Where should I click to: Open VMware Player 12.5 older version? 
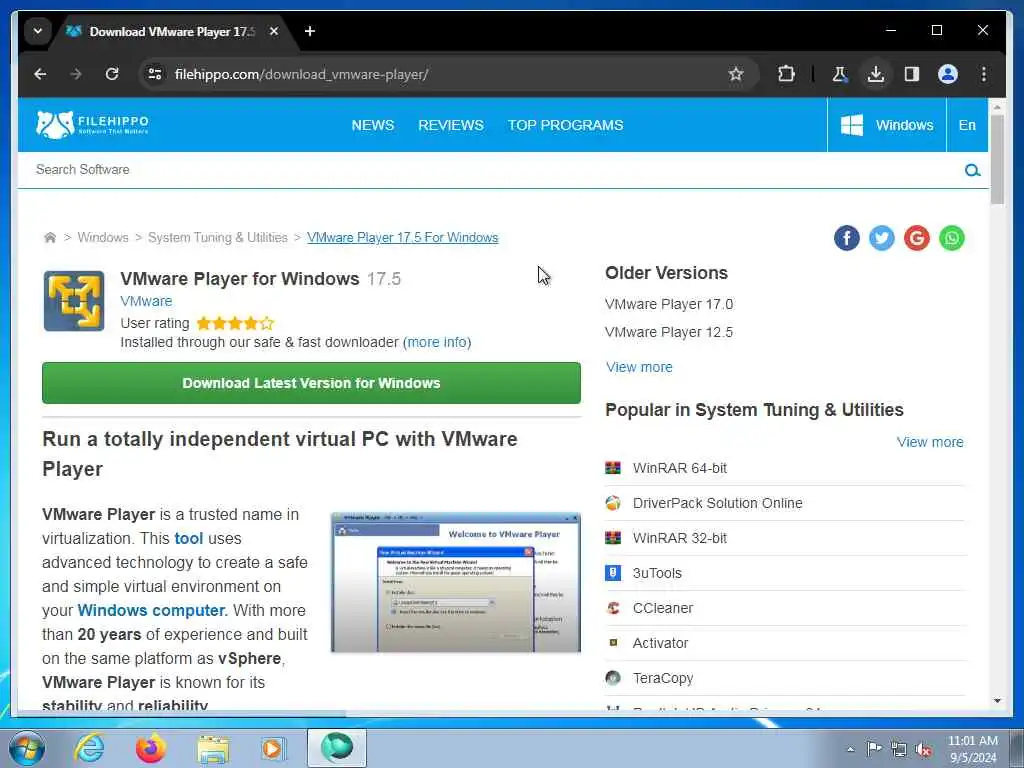pos(669,332)
